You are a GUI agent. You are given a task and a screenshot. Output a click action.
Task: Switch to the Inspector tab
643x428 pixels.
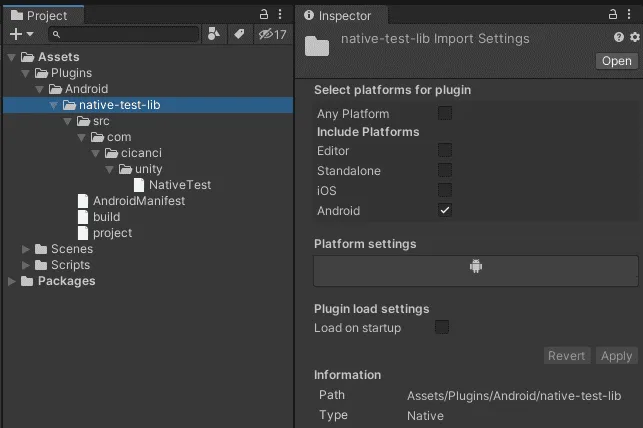click(x=337, y=16)
